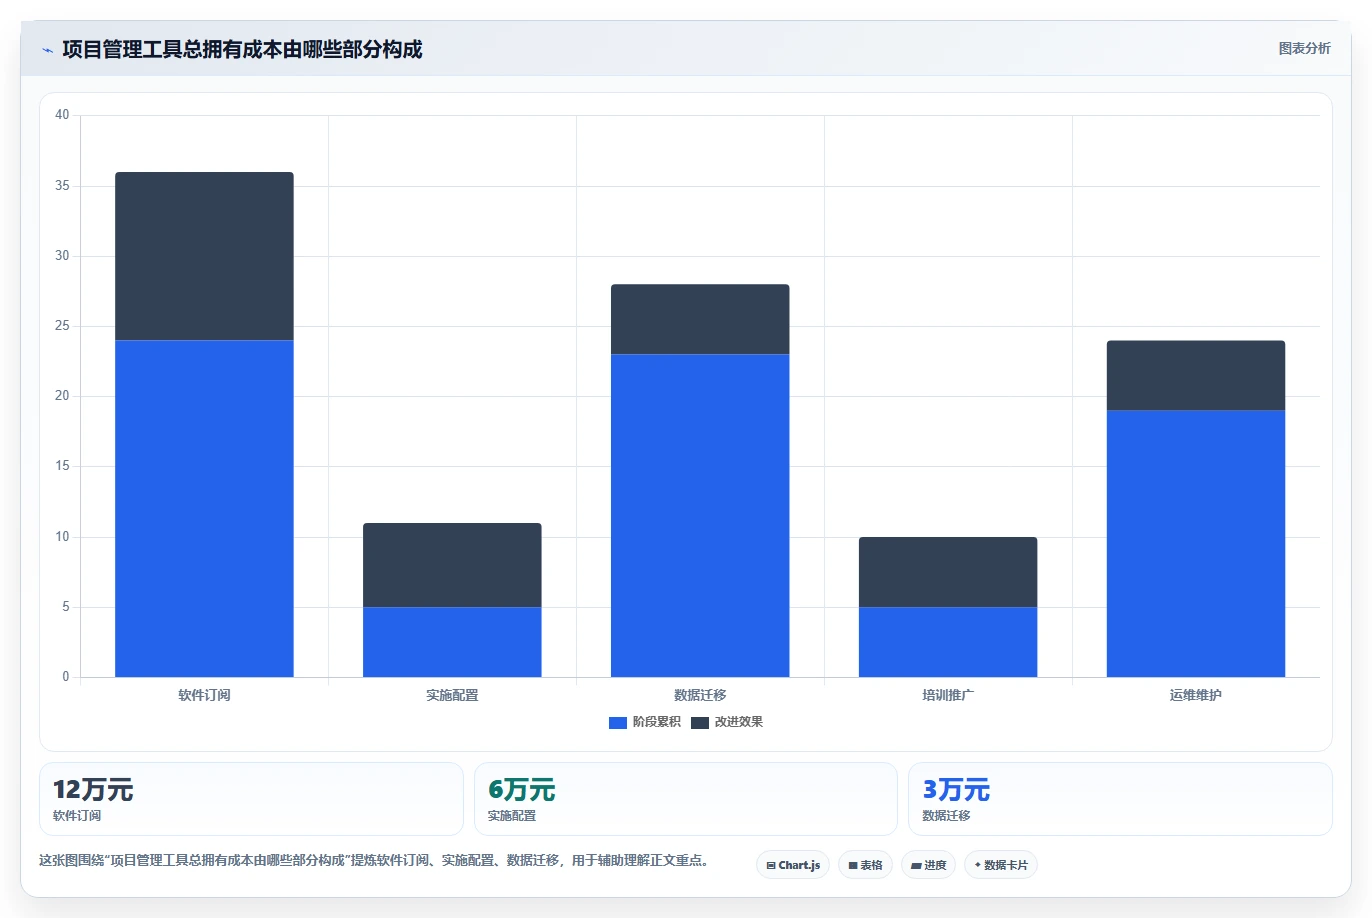Select the 表格 tag chip
1372x918 pixels.
coord(865,865)
